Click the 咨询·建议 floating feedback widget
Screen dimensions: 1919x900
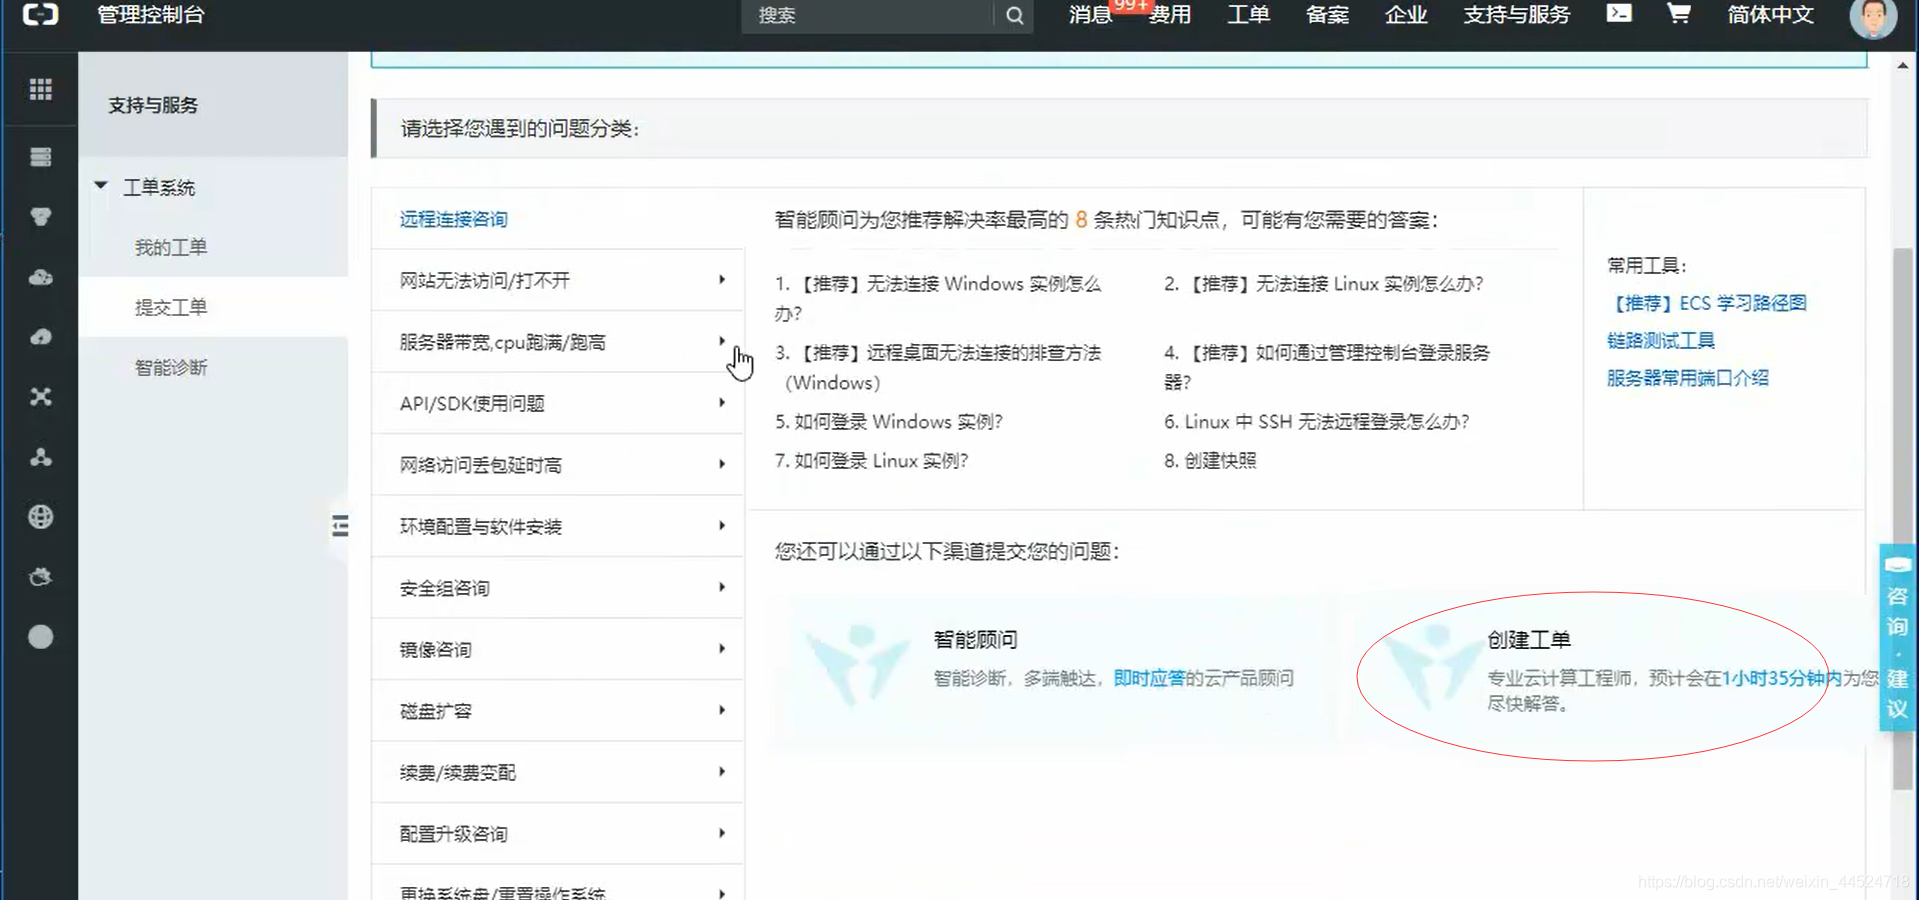pyautogui.click(x=1897, y=637)
